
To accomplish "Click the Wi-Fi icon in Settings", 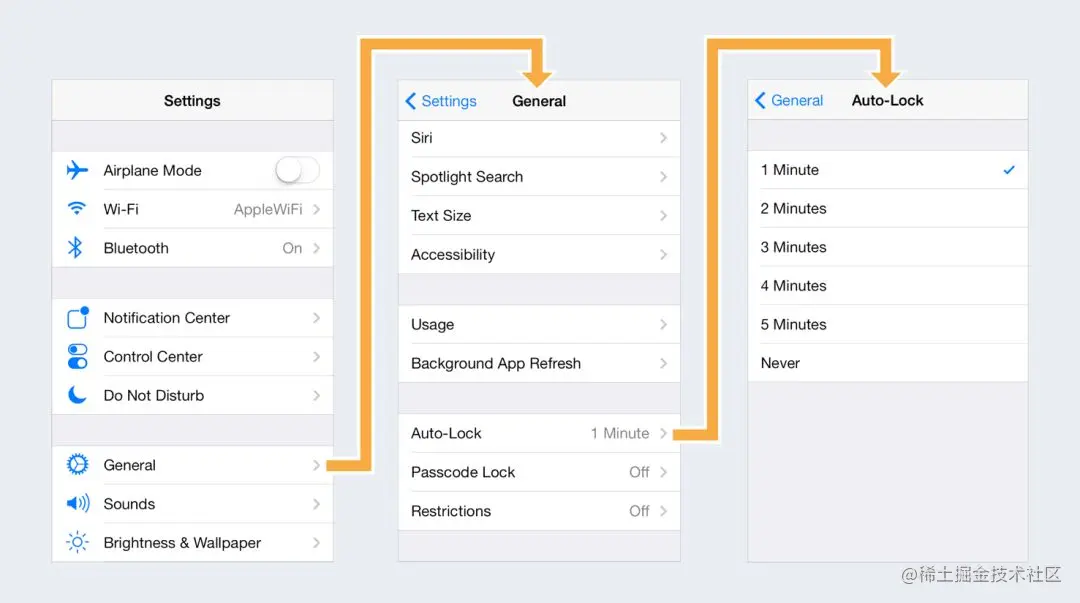I will click(x=77, y=209).
